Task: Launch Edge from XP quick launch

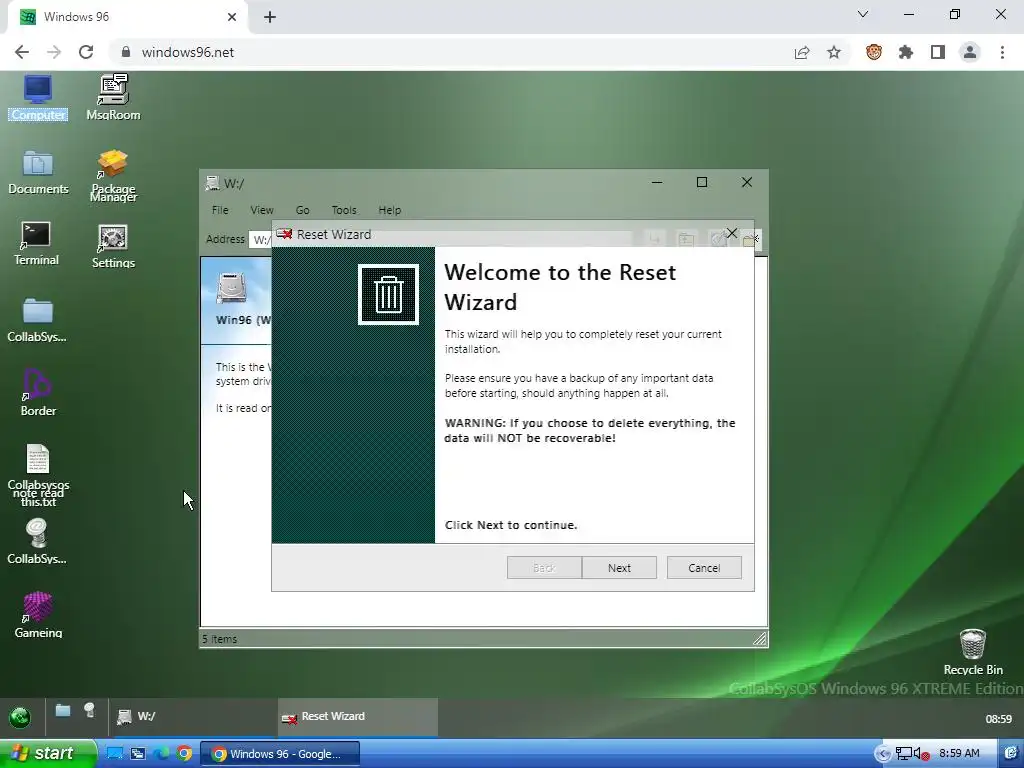Action: tap(161, 754)
